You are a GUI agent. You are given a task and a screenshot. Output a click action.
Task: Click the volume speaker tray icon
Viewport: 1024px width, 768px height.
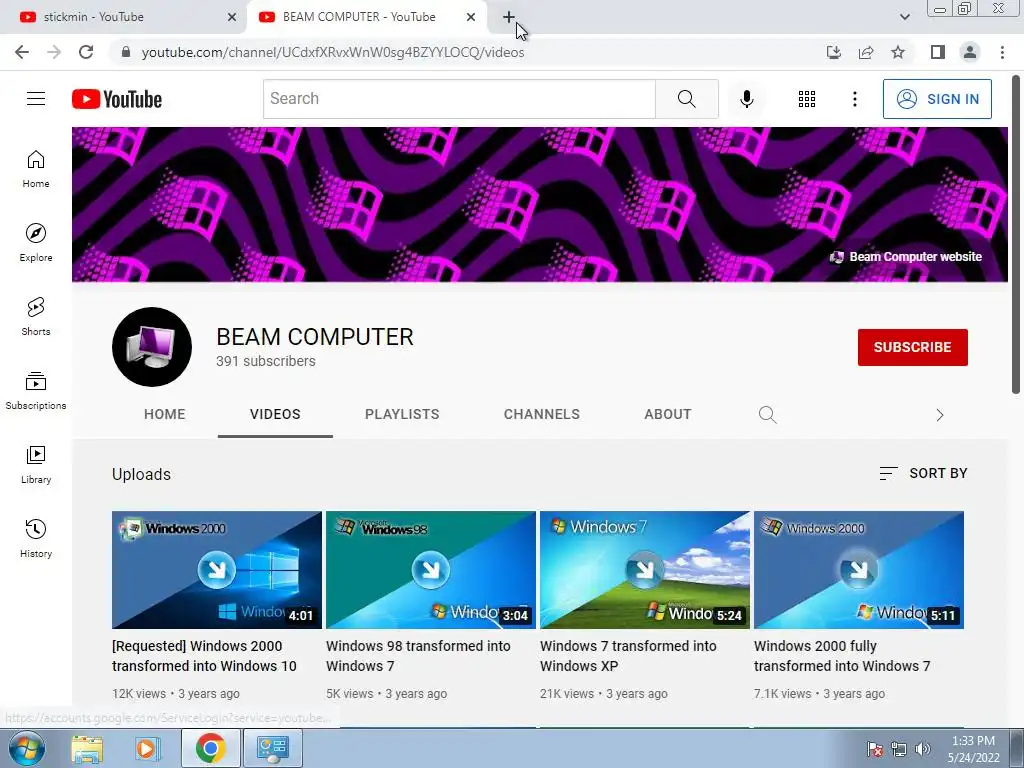(923, 749)
